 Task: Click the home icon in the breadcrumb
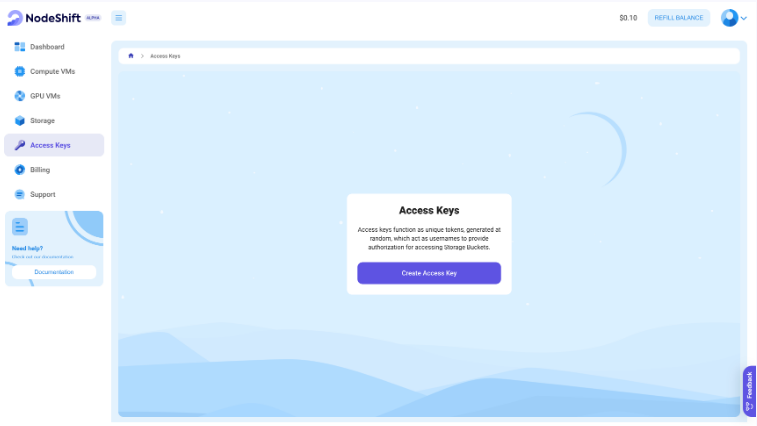tap(131, 56)
